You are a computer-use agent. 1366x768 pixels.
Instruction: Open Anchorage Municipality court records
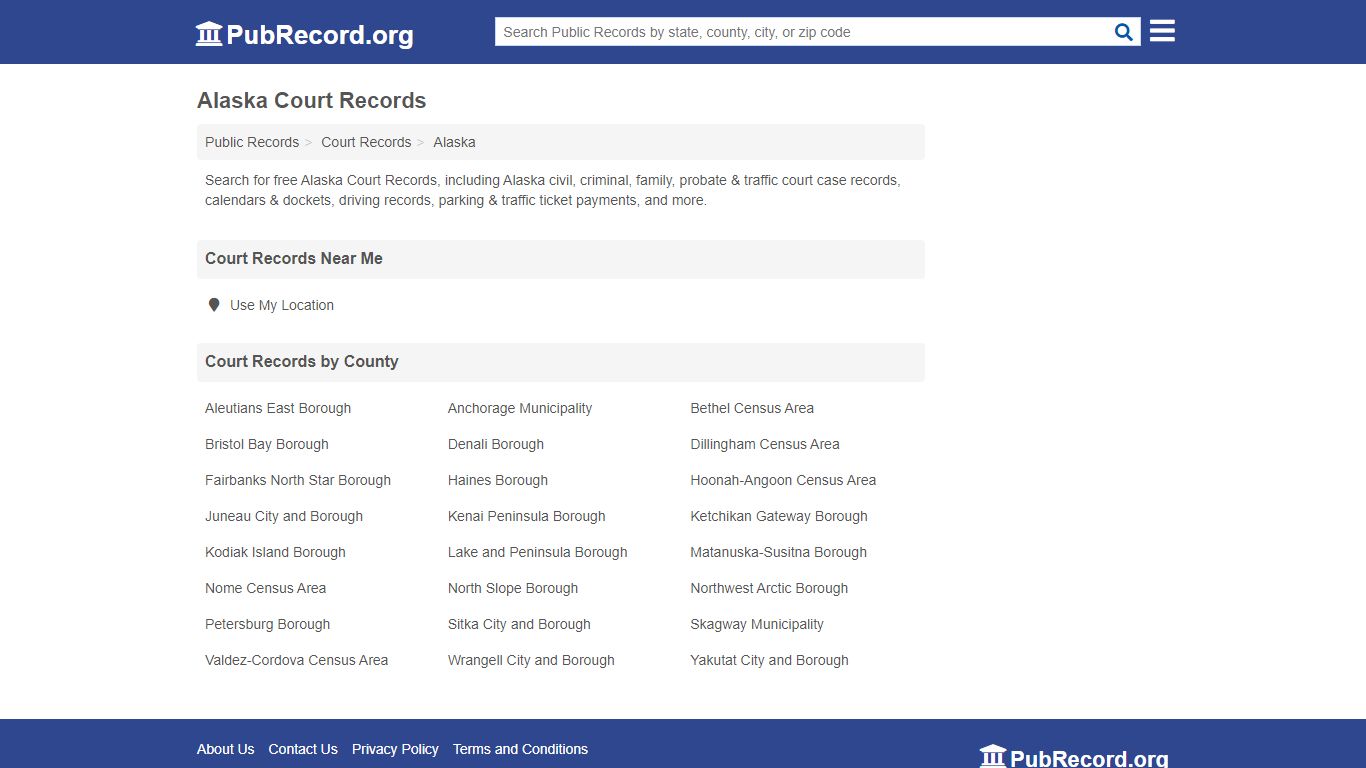[520, 408]
